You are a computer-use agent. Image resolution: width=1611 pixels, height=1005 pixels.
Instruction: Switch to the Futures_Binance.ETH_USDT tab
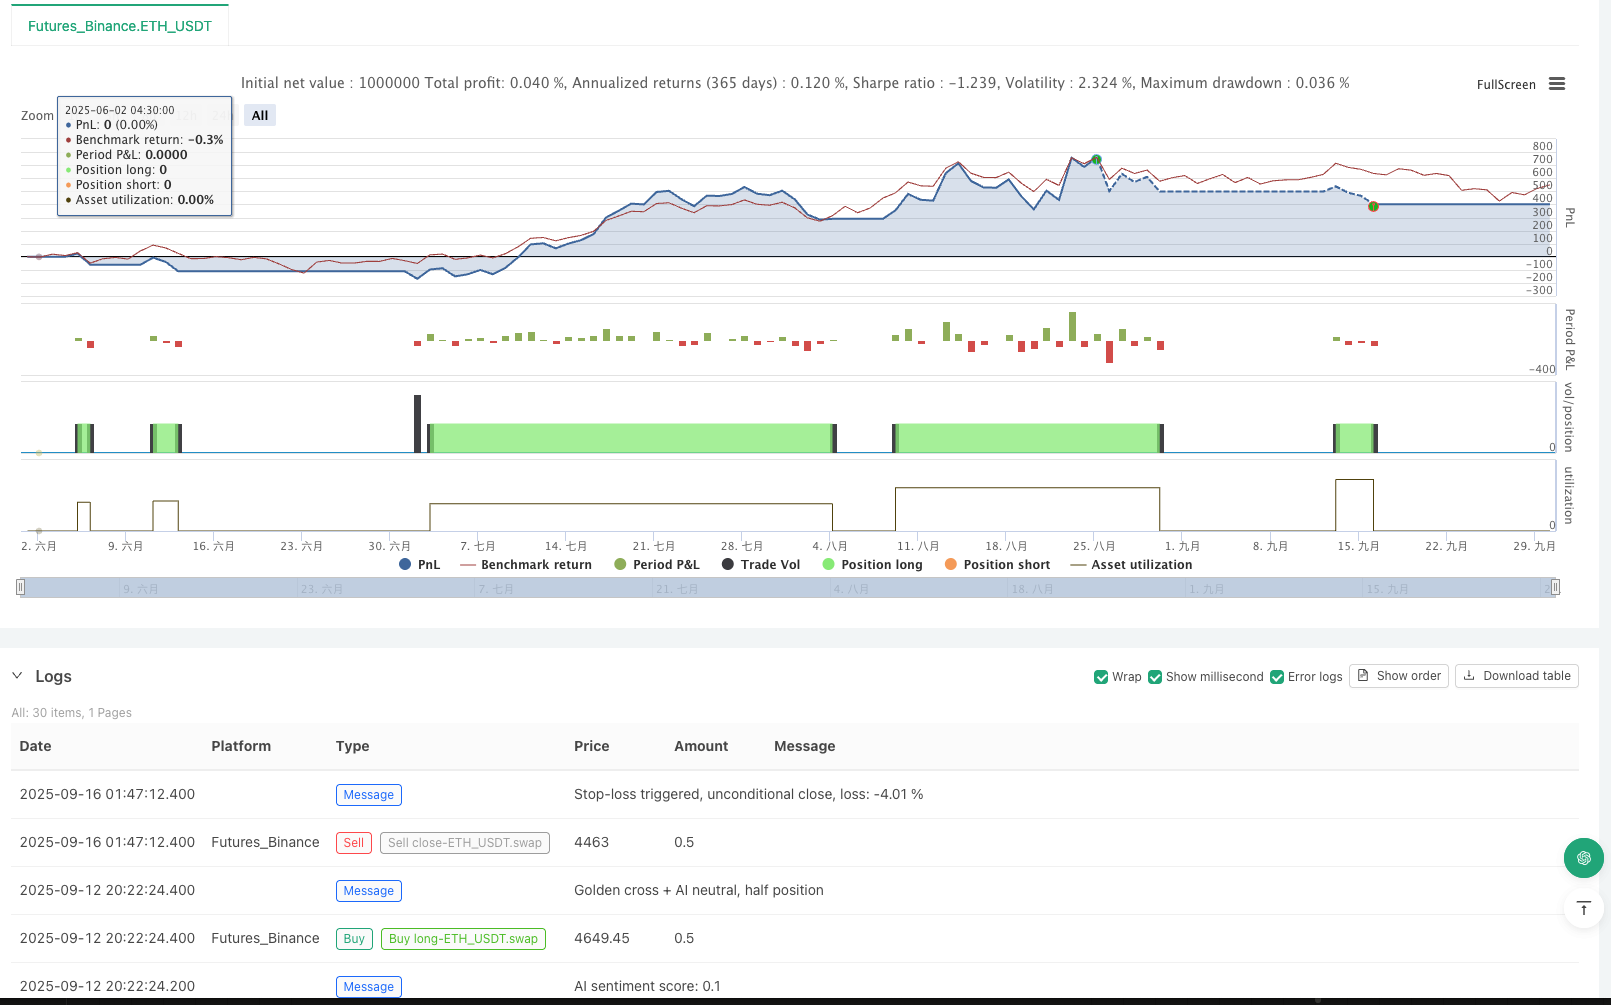tap(119, 26)
